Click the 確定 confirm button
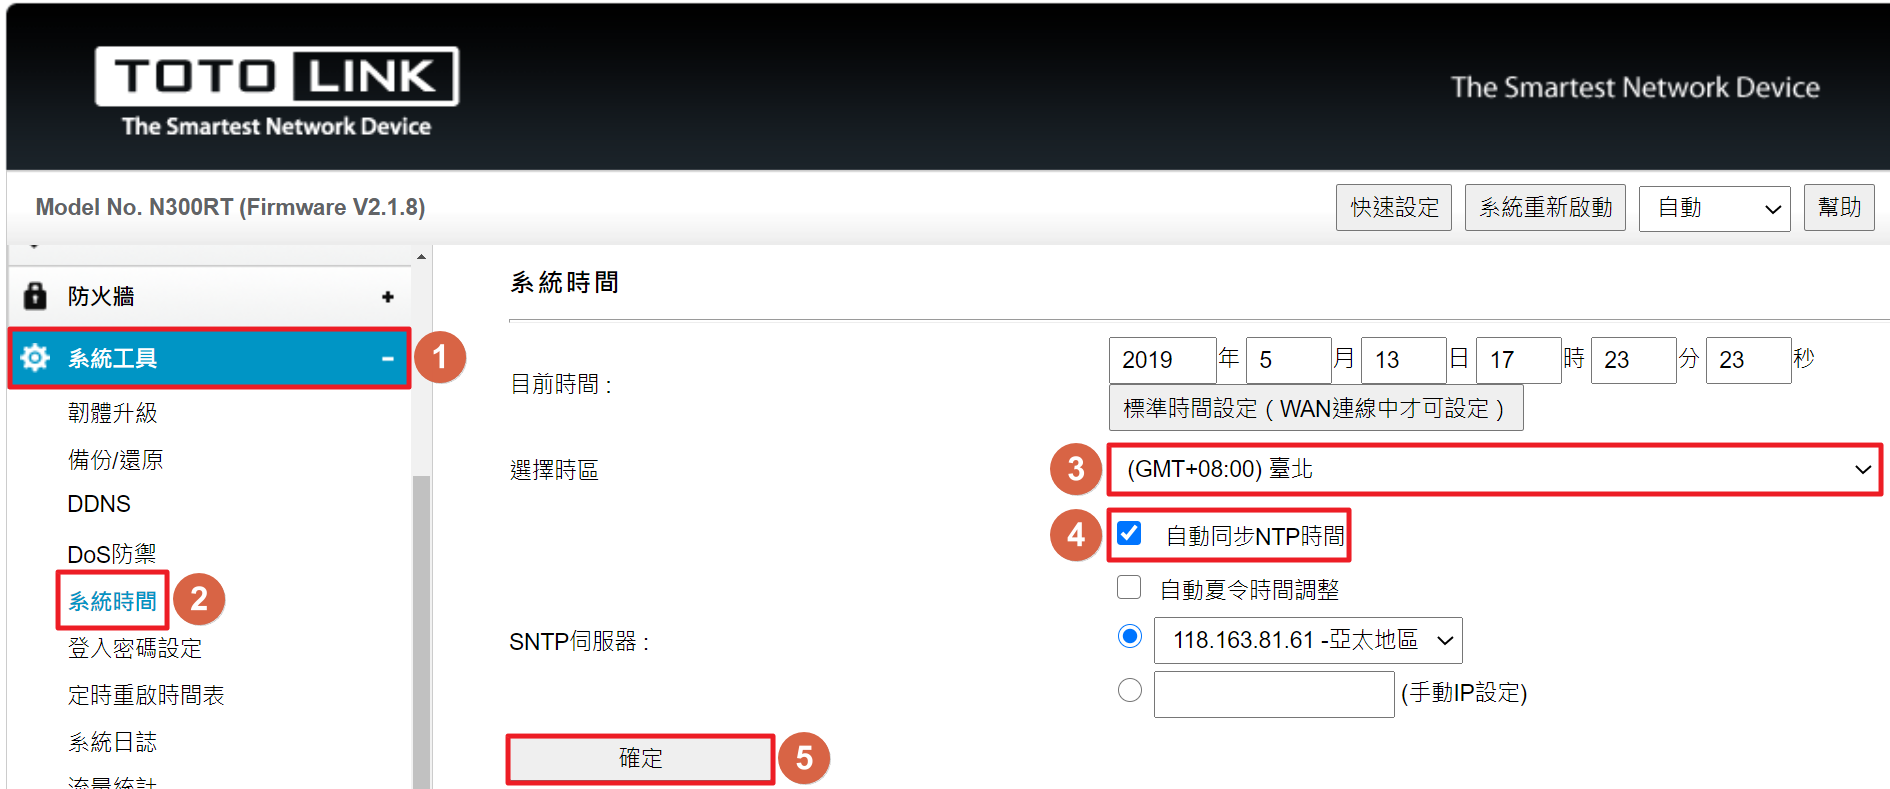 (640, 759)
